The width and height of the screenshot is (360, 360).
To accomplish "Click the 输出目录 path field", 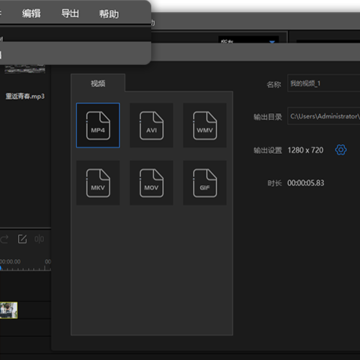I will coord(324,116).
